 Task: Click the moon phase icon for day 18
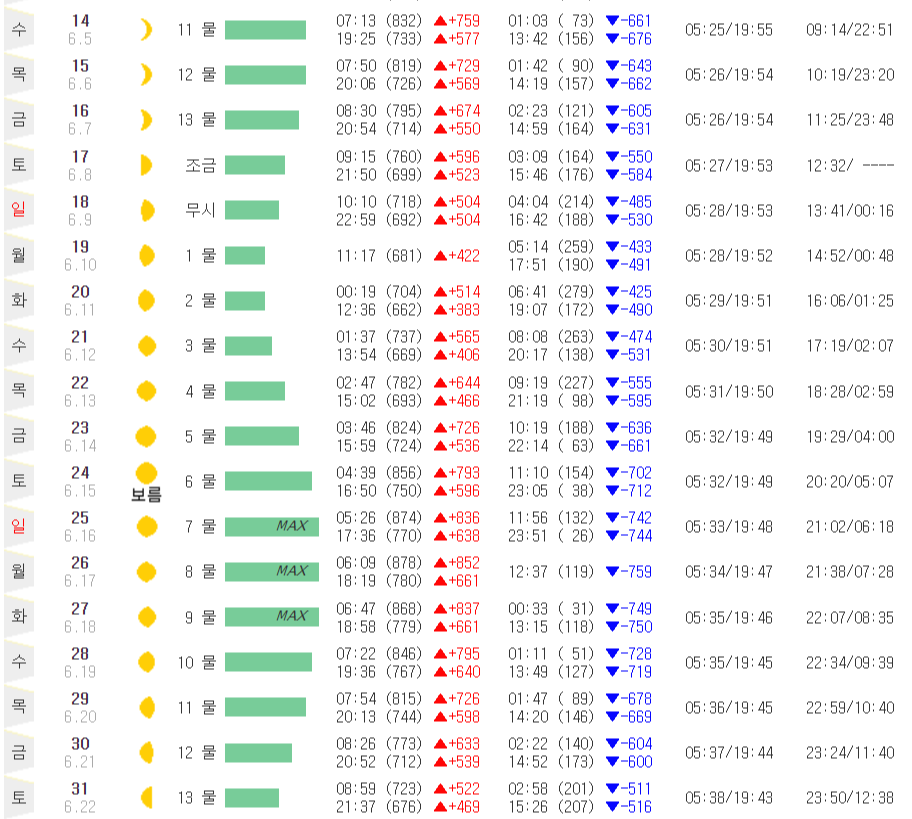pos(147,210)
